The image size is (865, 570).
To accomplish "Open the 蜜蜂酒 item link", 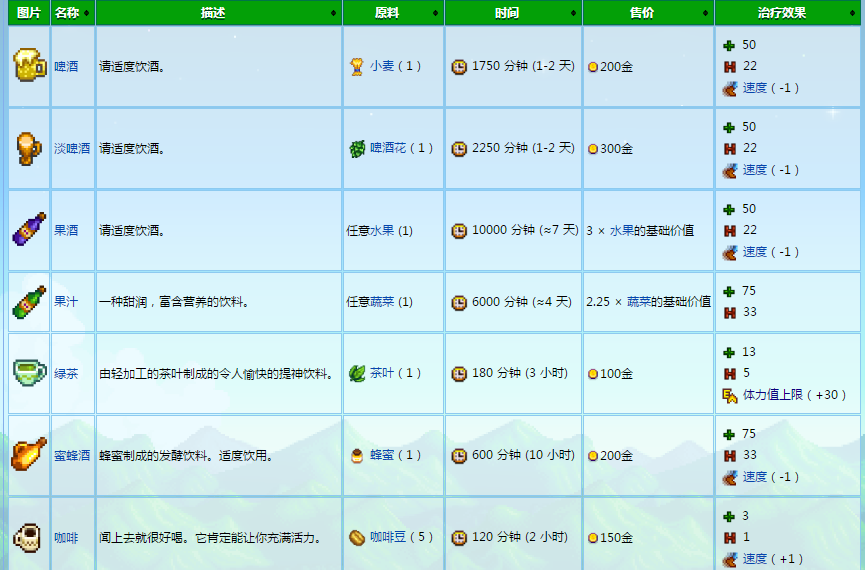I will click(72, 456).
